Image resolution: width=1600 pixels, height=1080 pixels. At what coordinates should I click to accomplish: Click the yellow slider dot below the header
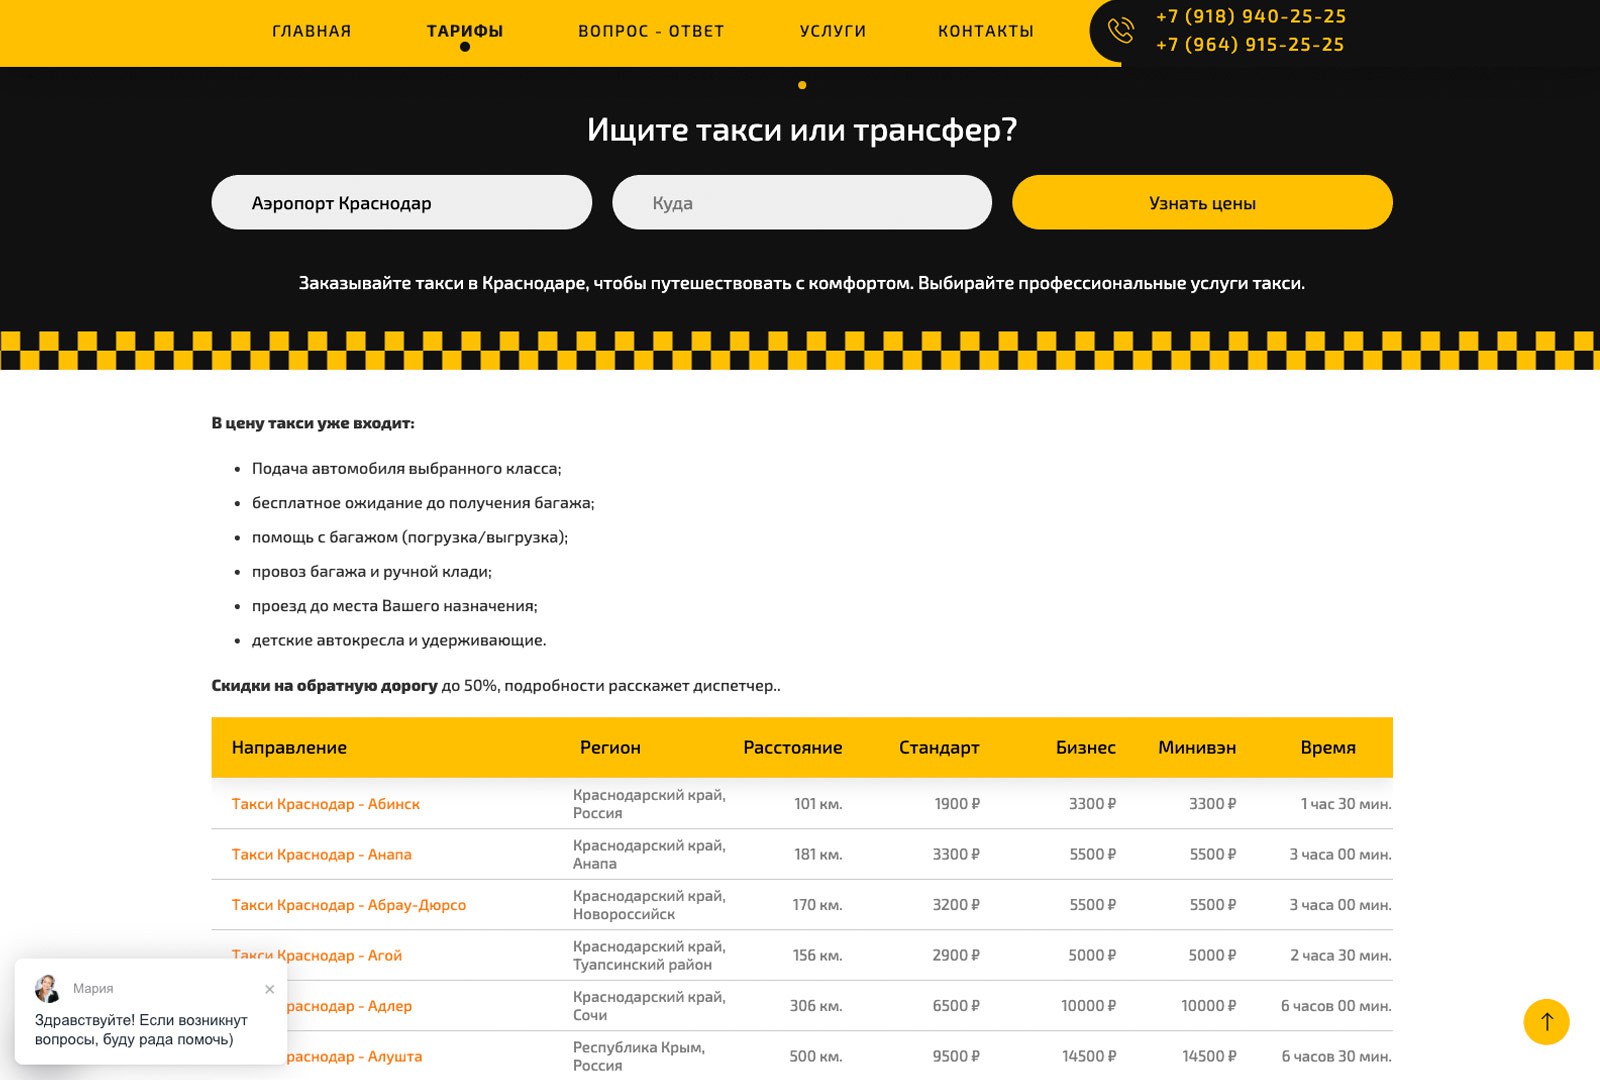[802, 85]
